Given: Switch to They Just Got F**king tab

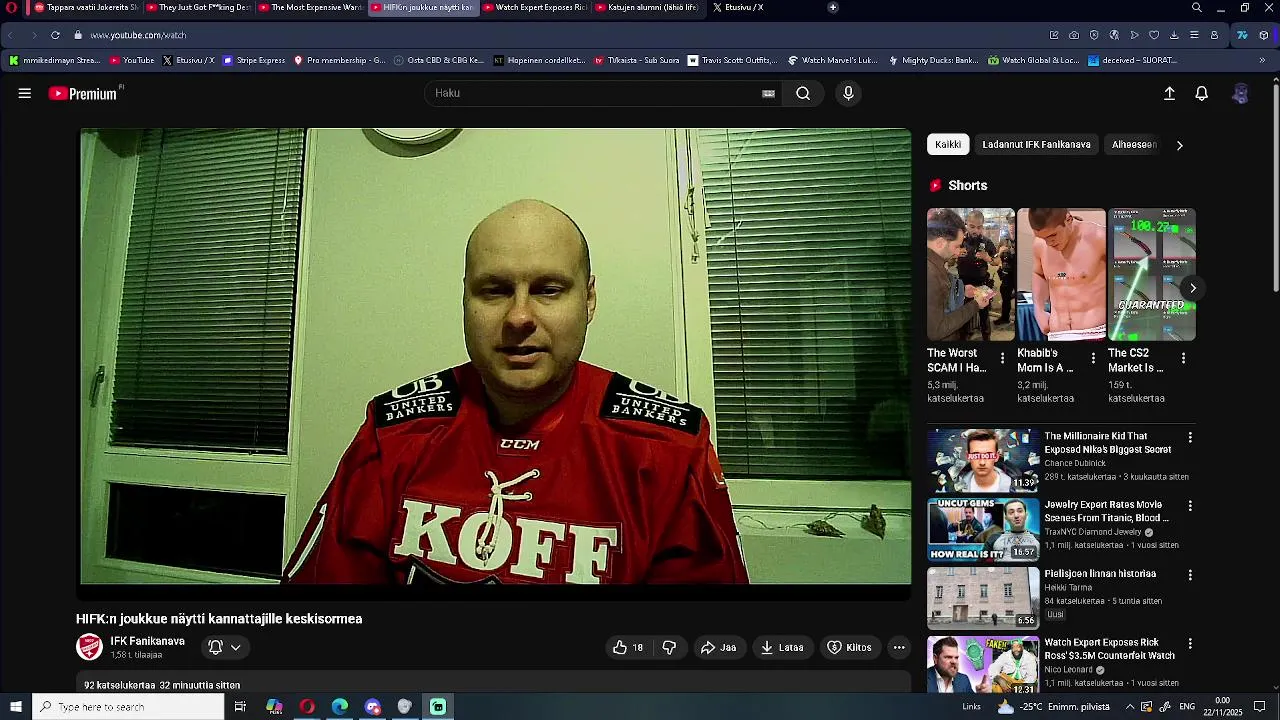Looking at the screenshot, I should (x=198, y=7).
